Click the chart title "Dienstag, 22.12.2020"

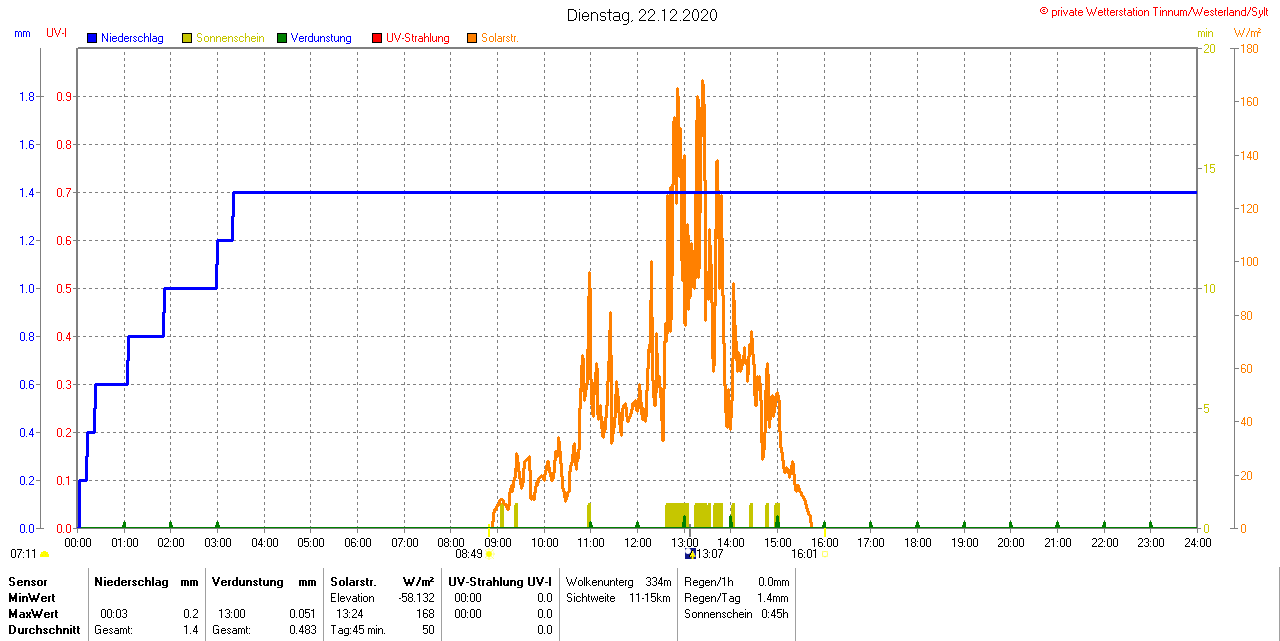(642, 15)
